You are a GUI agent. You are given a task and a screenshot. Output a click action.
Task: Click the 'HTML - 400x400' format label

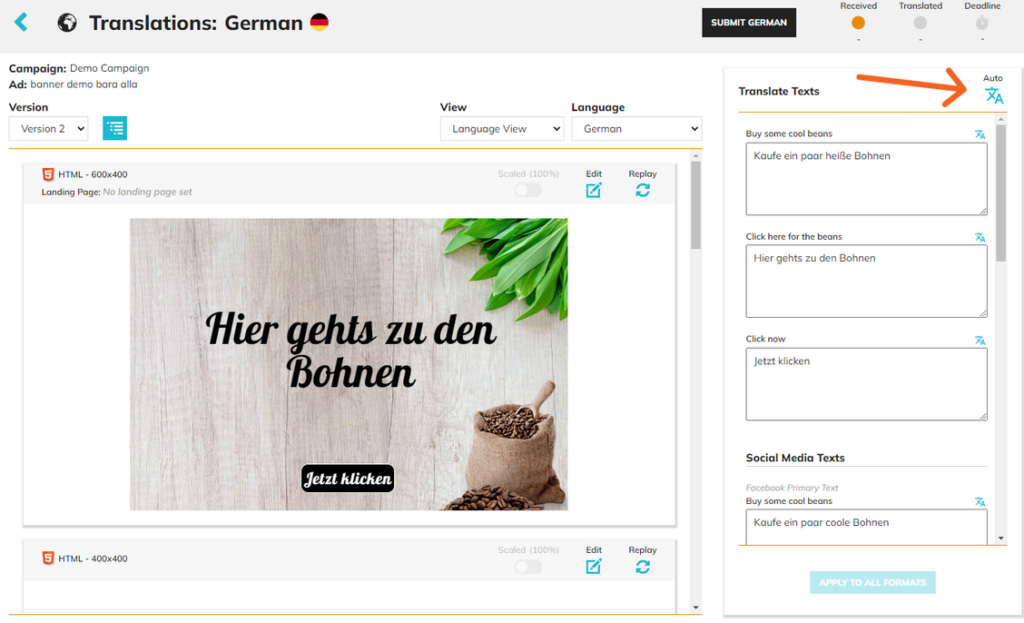(x=93, y=558)
